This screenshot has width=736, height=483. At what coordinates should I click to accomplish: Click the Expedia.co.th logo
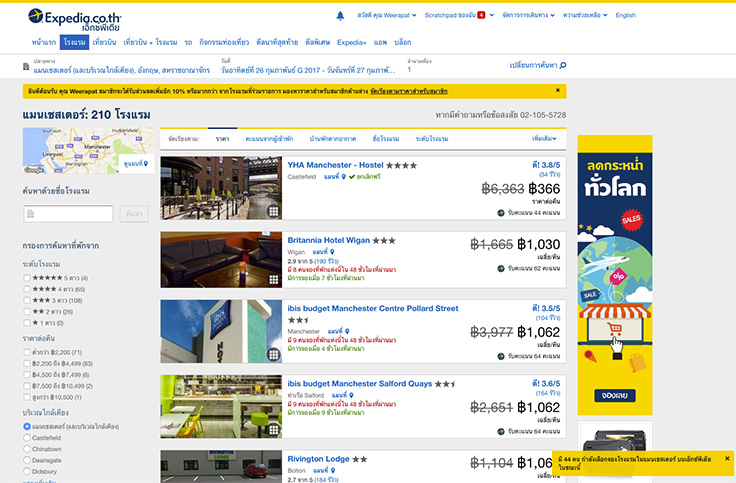(74, 20)
